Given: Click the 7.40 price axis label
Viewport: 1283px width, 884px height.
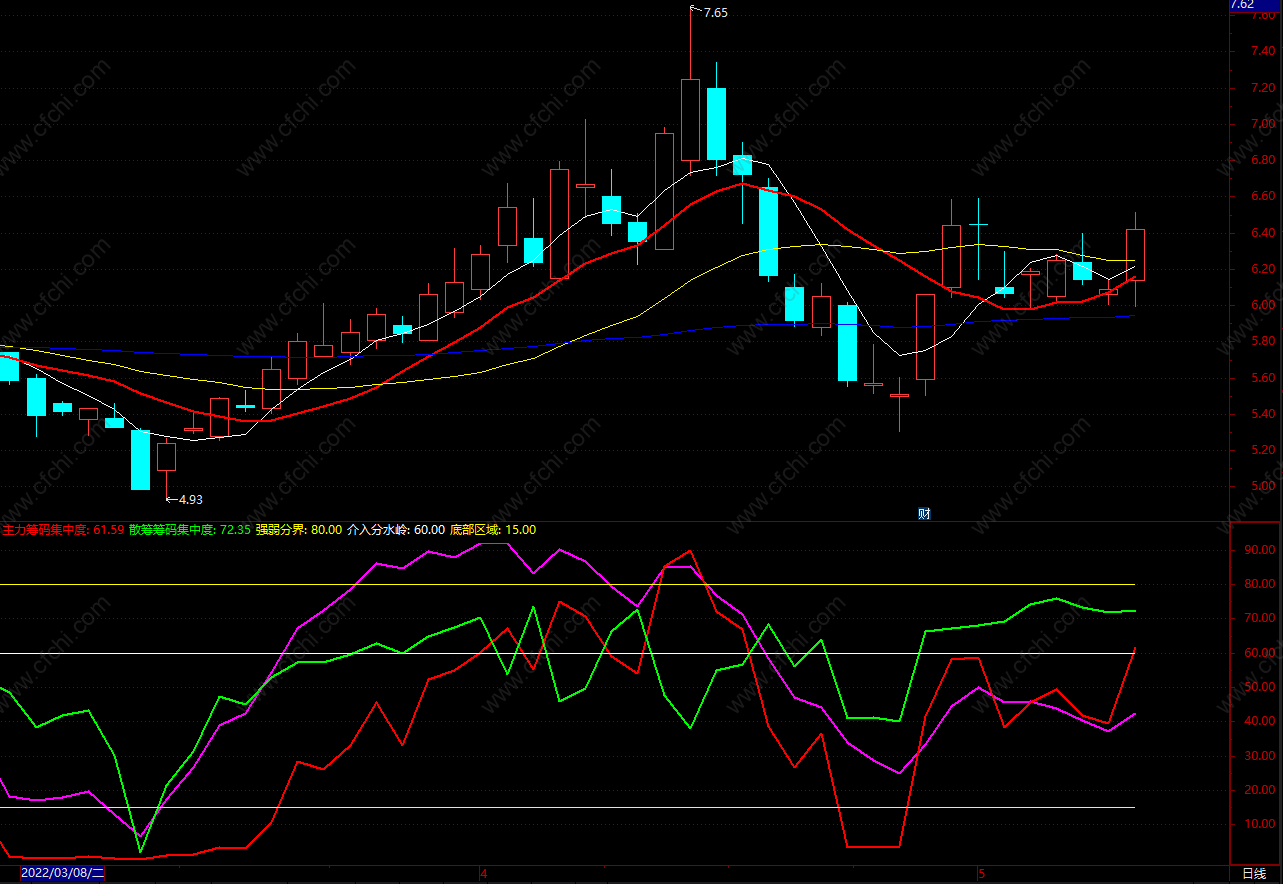Looking at the screenshot, I should (x=1263, y=52).
